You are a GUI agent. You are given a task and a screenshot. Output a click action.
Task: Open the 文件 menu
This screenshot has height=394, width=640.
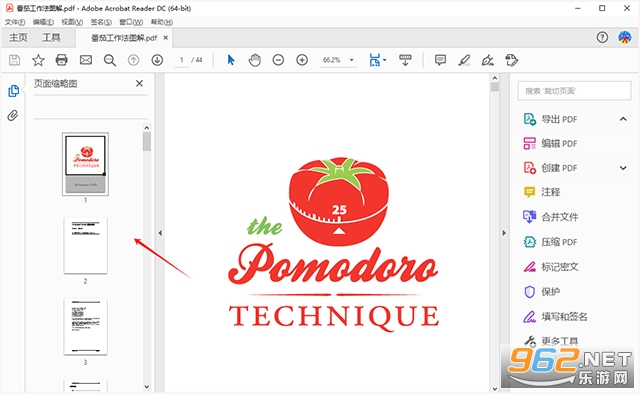click(x=15, y=22)
